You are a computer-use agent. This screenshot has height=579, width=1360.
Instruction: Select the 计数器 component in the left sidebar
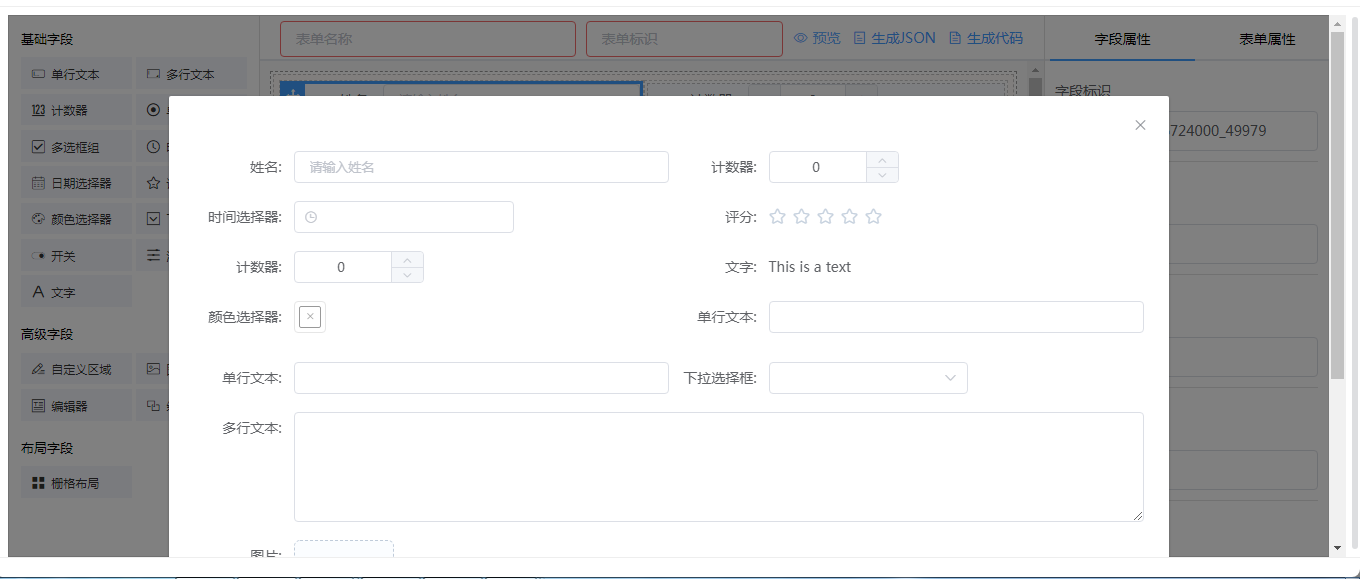click(x=76, y=110)
